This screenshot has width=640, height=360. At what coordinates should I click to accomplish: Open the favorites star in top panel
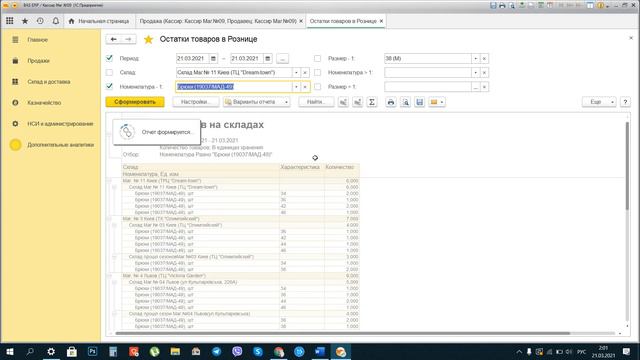coord(25,21)
